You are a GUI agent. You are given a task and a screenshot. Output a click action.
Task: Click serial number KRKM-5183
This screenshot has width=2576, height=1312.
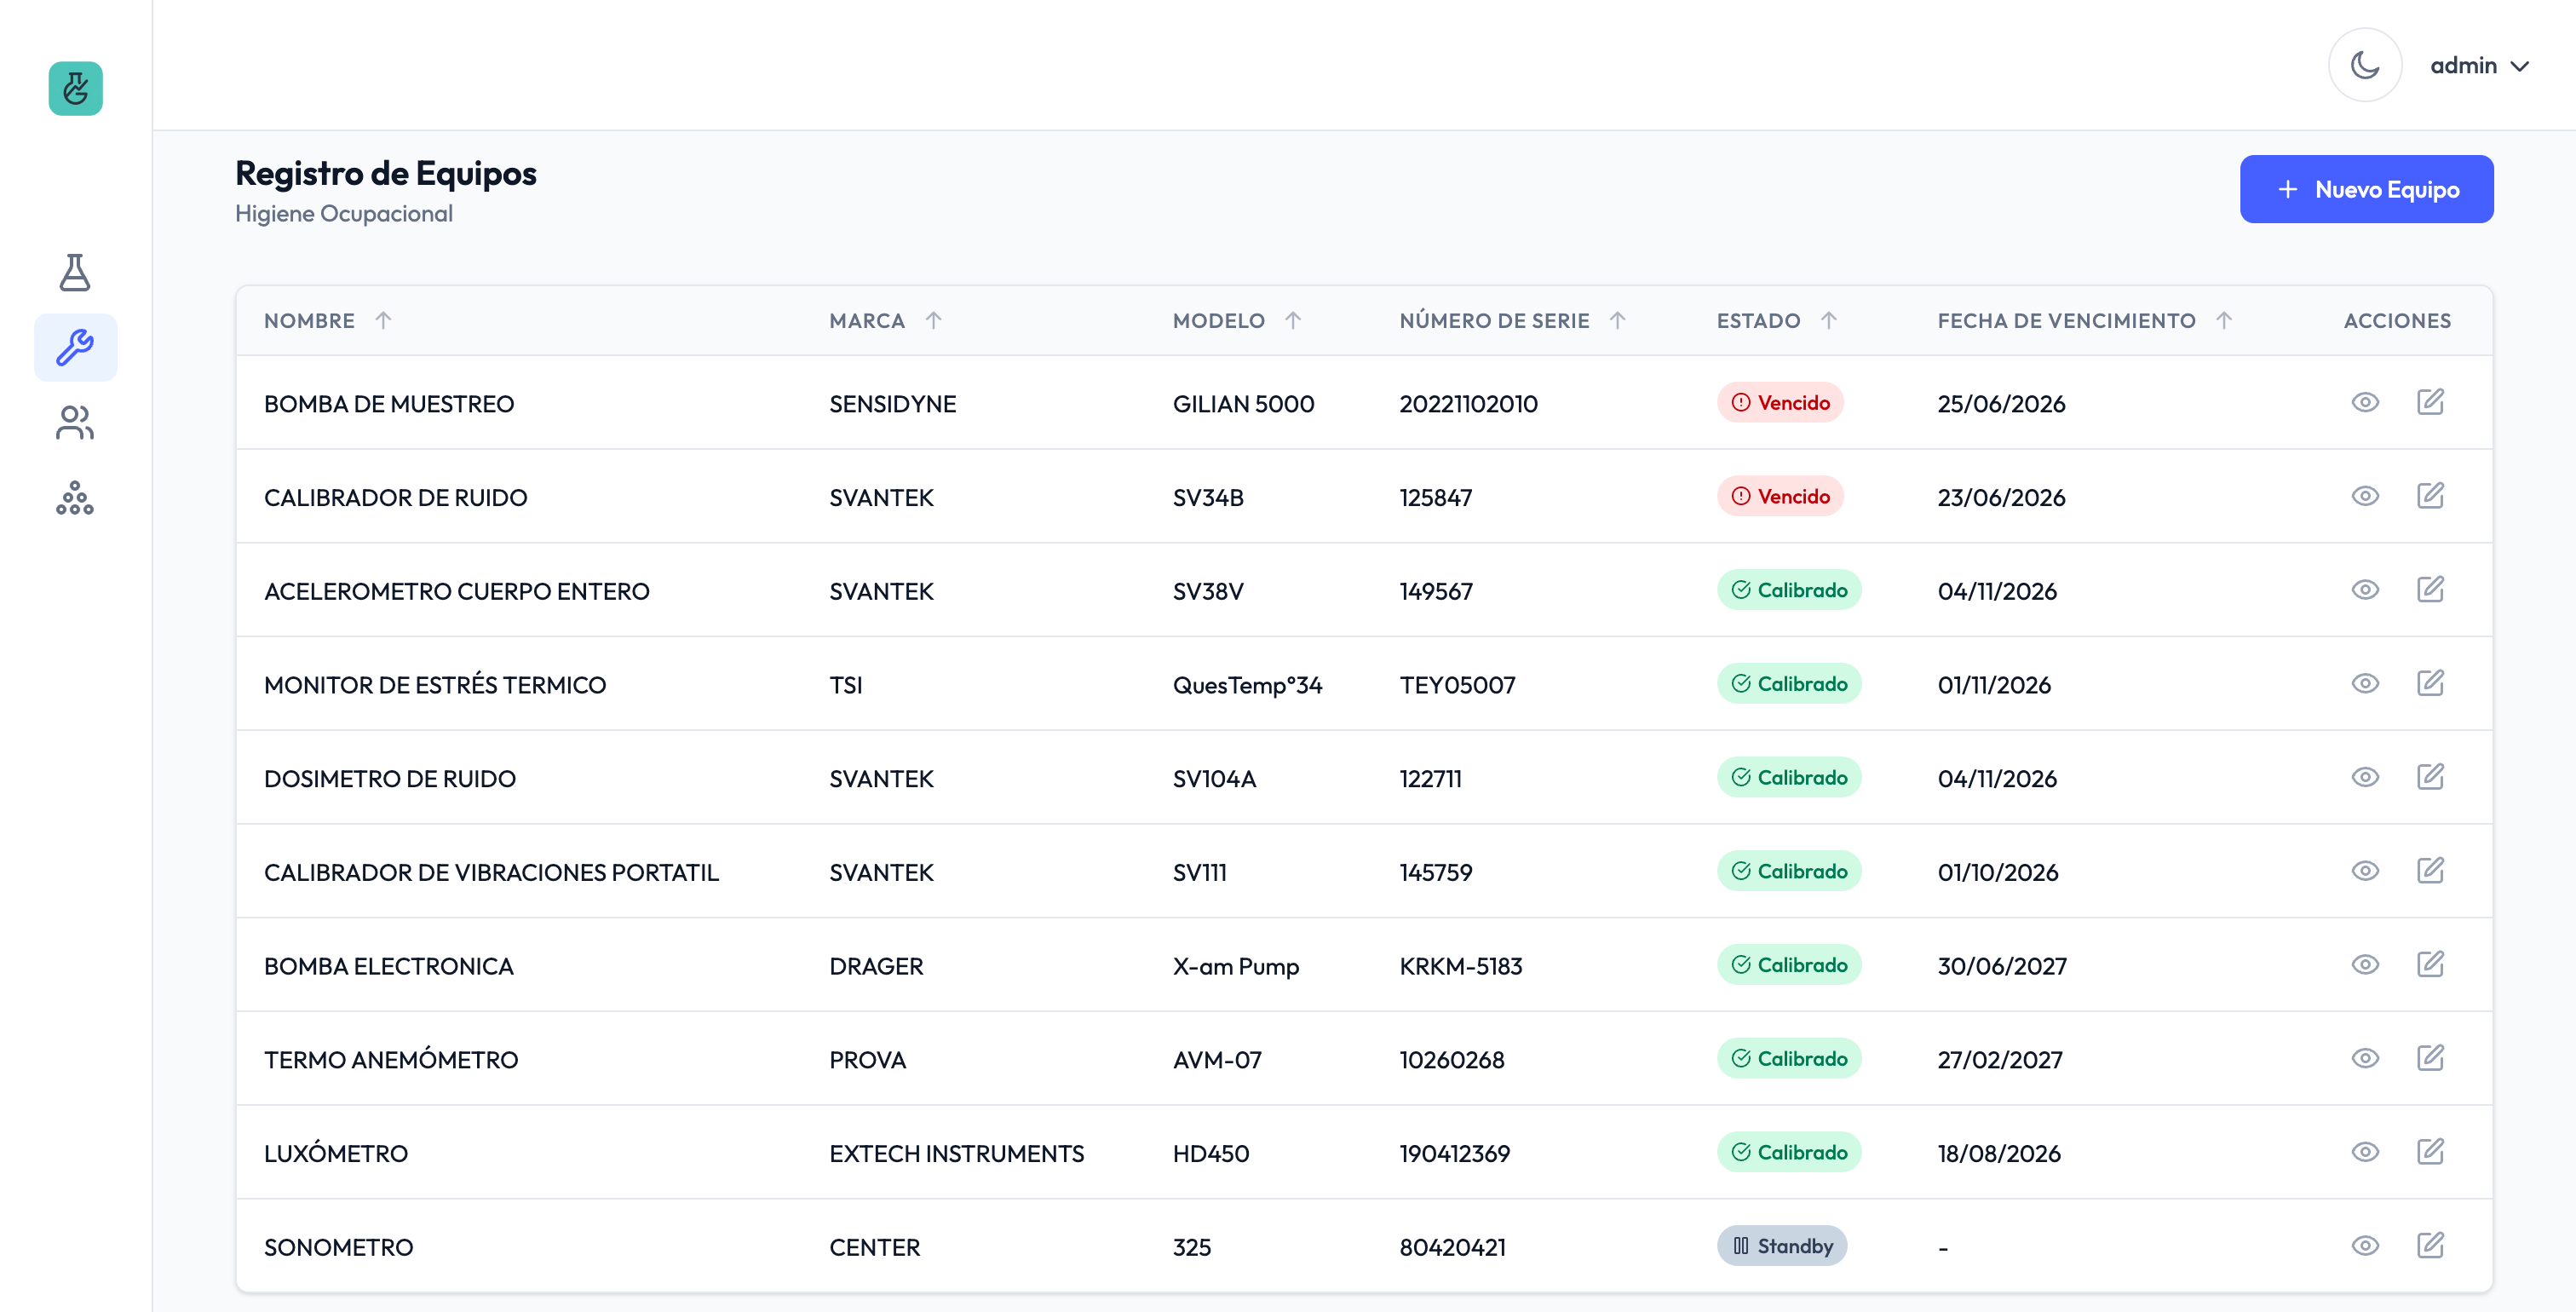1460,967
